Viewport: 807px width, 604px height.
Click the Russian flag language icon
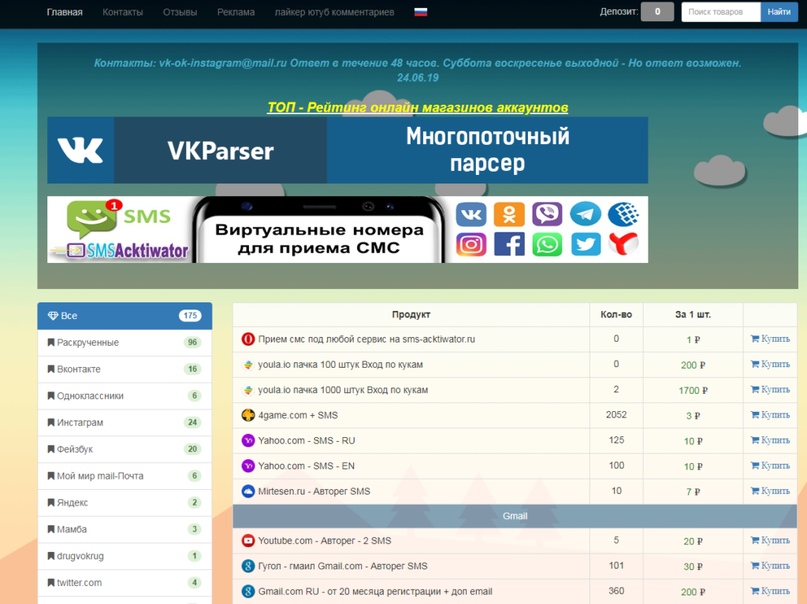[420, 12]
